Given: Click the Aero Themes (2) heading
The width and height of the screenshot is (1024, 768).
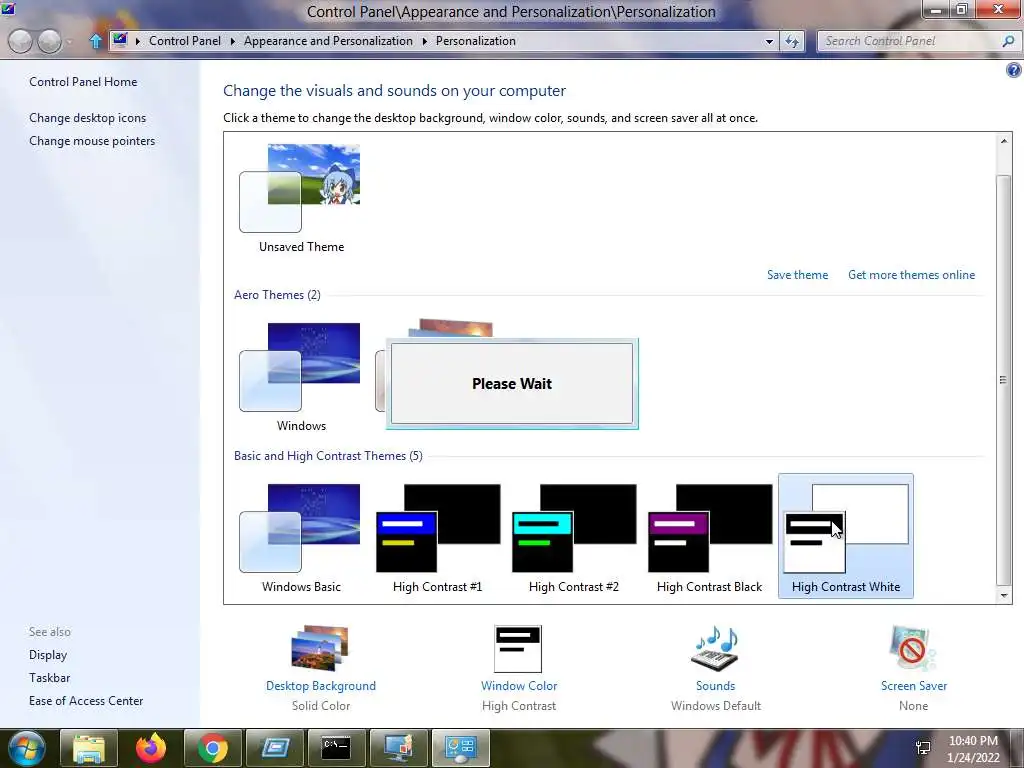Looking at the screenshot, I should click(x=277, y=295).
